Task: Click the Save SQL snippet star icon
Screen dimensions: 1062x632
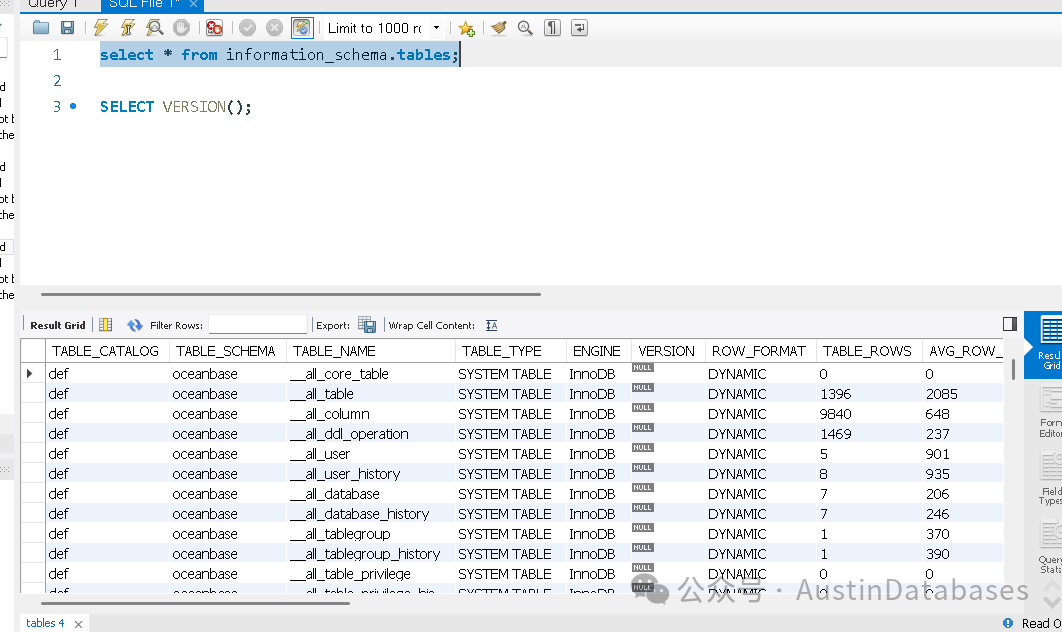Action: (466, 27)
